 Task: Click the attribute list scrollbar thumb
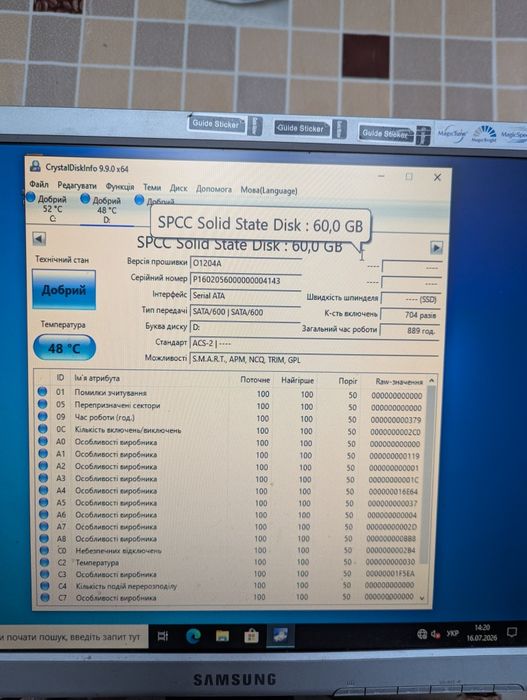point(427,473)
